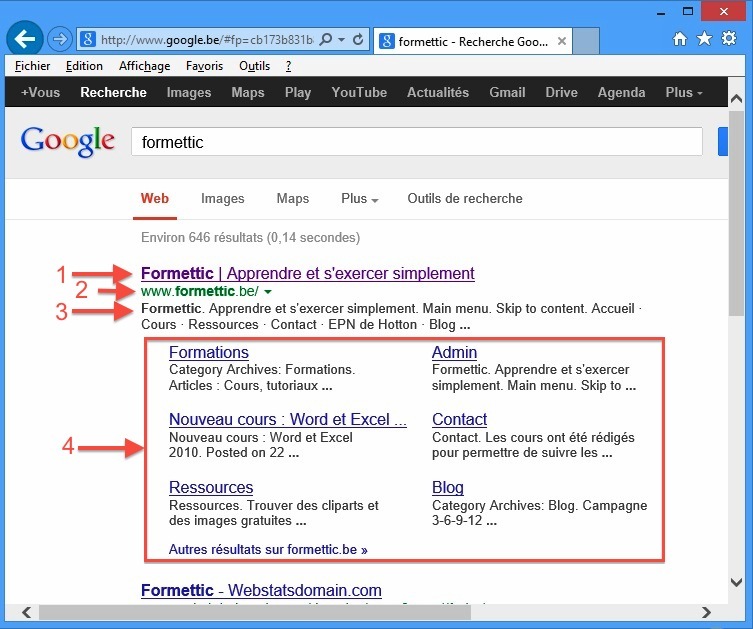Open the address bar history dropdown arrow

coord(341,39)
